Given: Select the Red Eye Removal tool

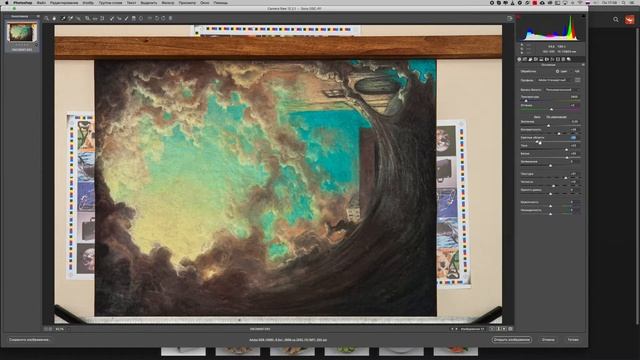Looking at the screenshot, I should 119,18.
